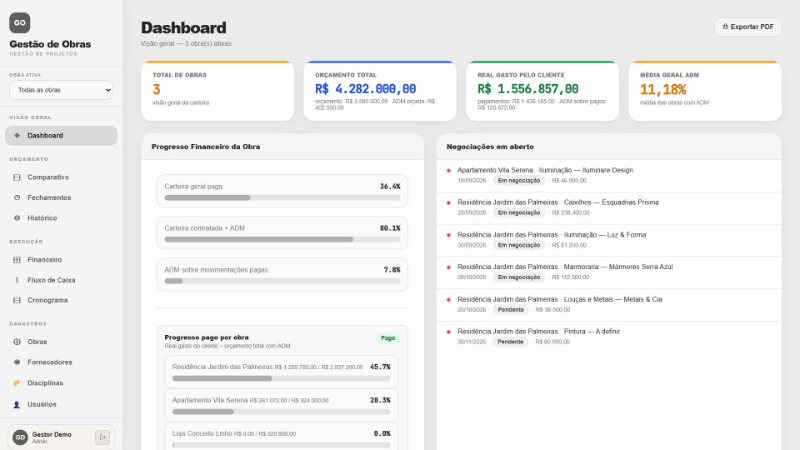Open the Disciplinas page
The width and height of the screenshot is (800, 450).
pos(61,383)
